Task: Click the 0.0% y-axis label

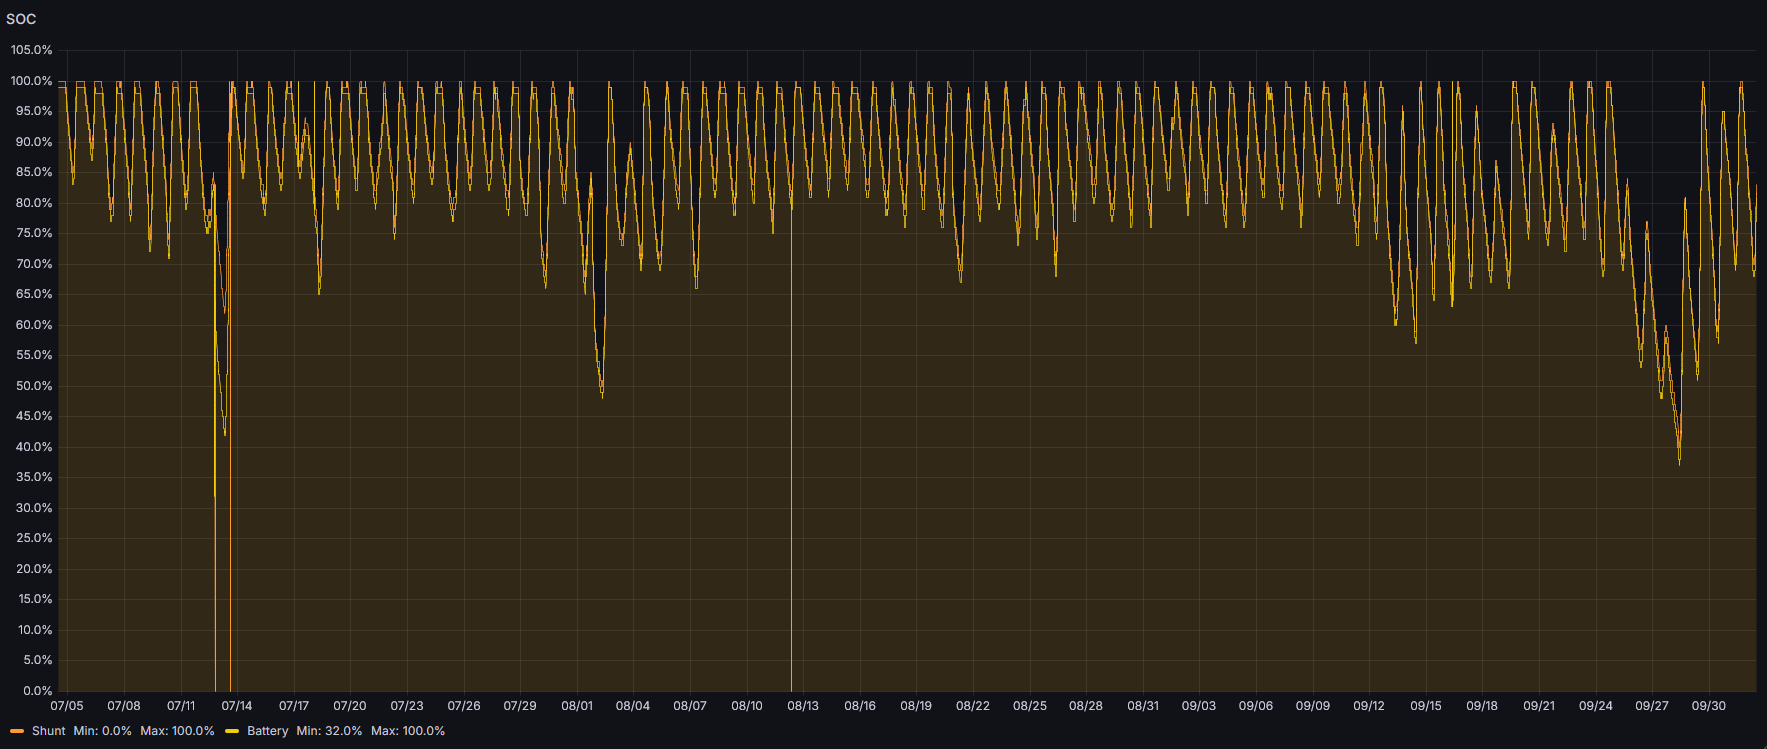Action: click(x=37, y=691)
